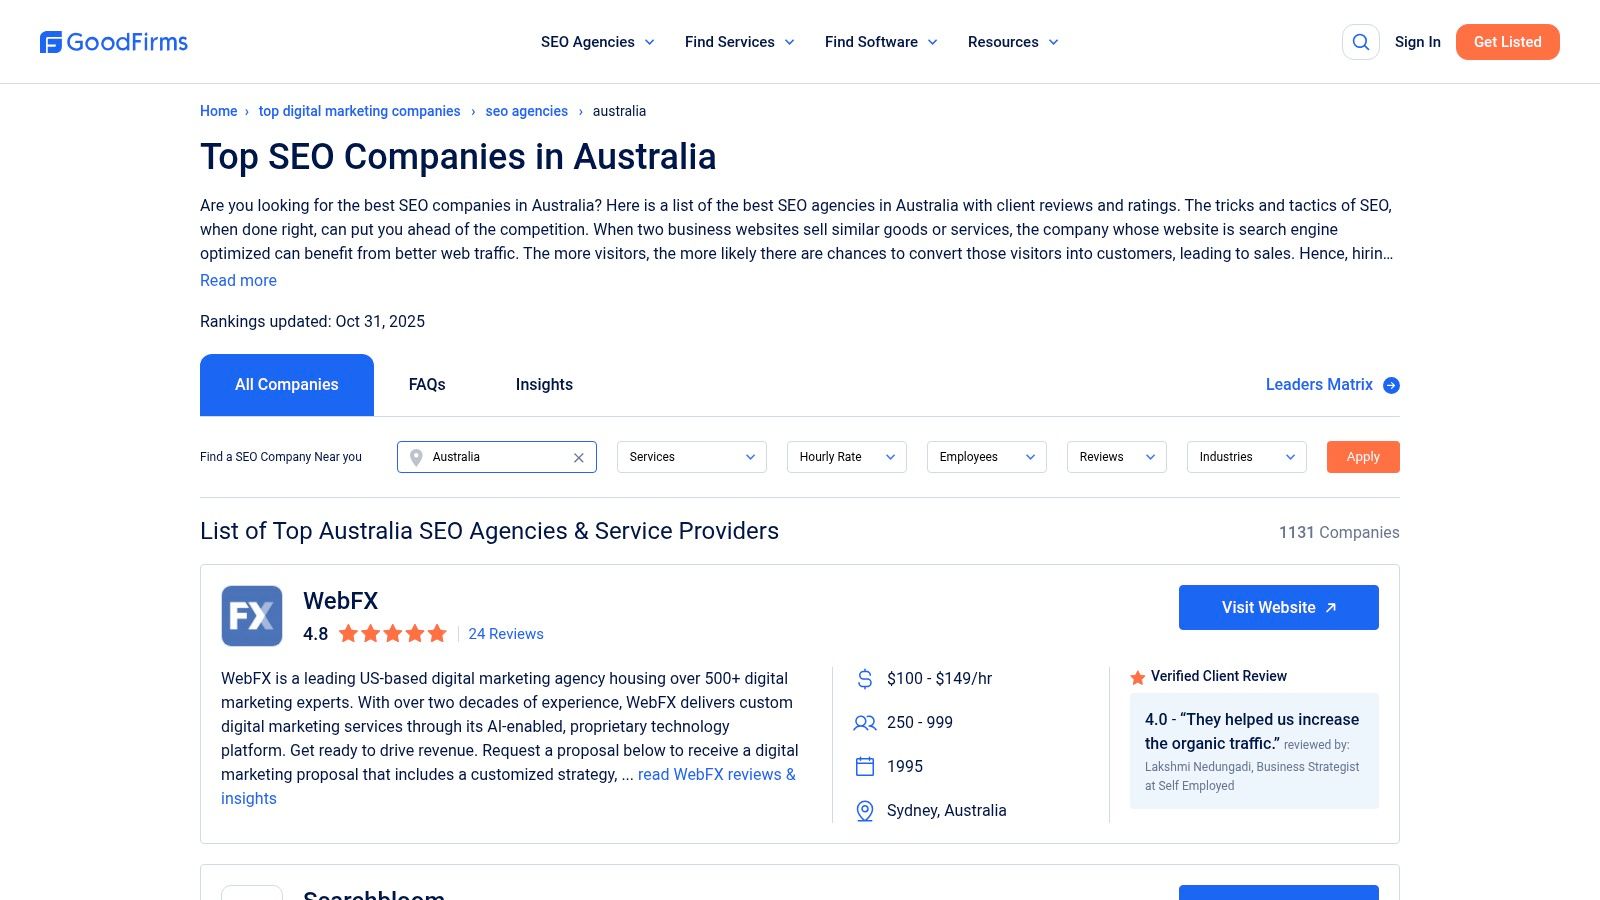The width and height of the screenshot is (1600, 900).
Task: Open the Industries filter dropdown
Action: click(x=1246, y=457)
